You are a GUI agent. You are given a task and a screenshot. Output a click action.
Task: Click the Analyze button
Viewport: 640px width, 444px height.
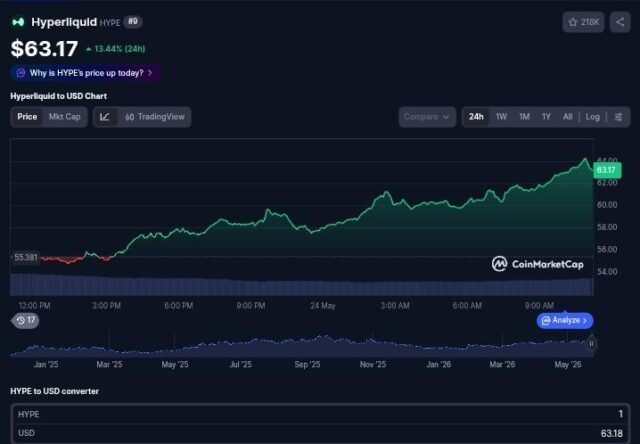tap(564, 320)
